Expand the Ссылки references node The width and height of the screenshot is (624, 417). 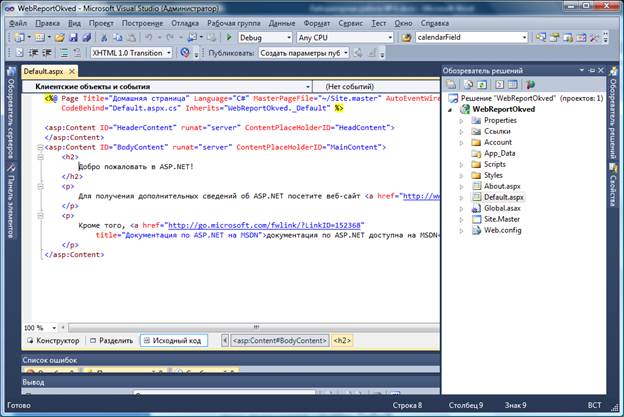(461, 131)
